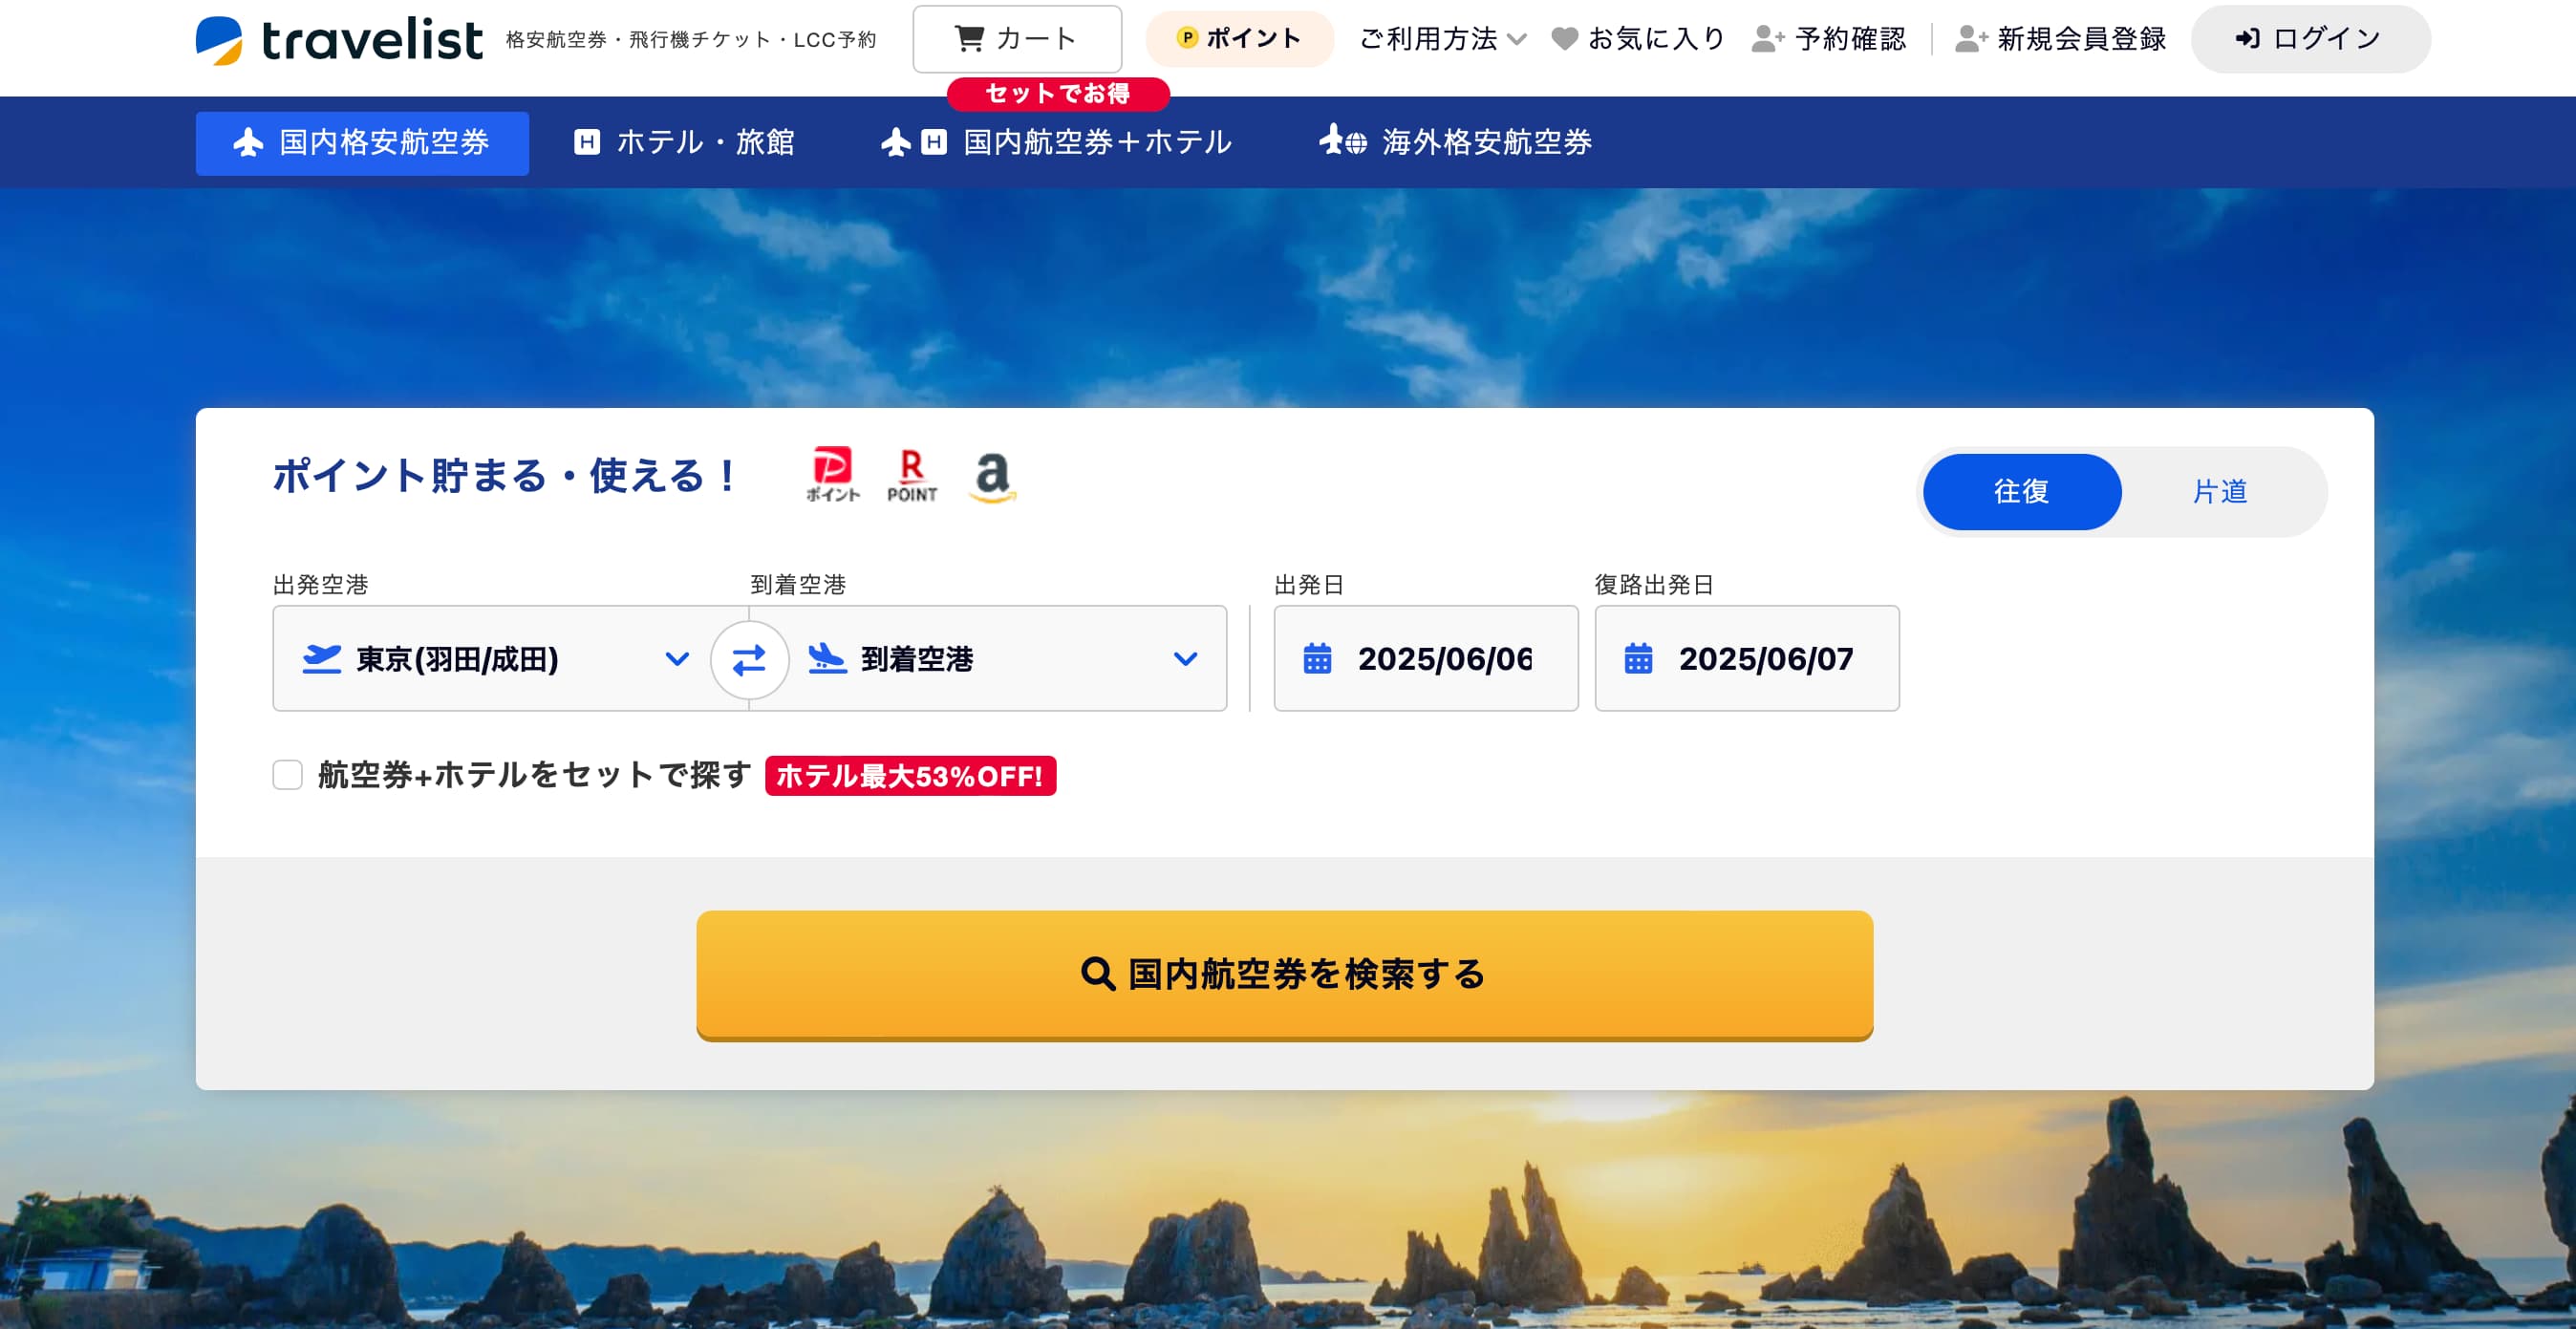Click the PayPay points logo icon

[x=832, y=474]
